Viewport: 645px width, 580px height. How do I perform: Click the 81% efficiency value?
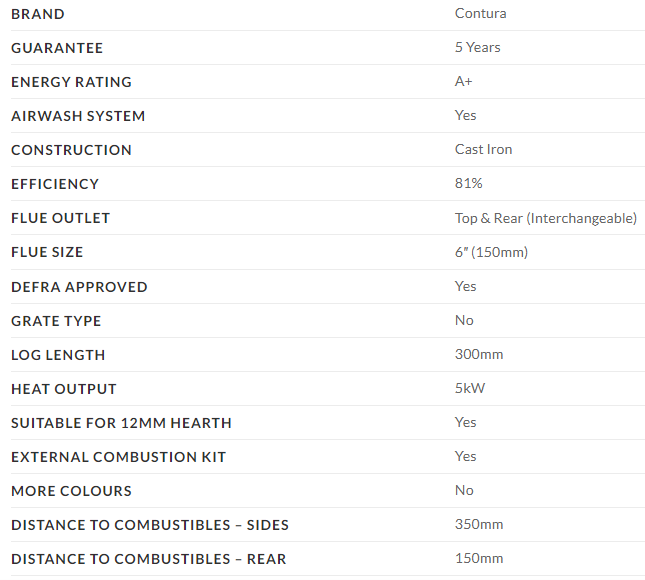[x=469, y=184]
